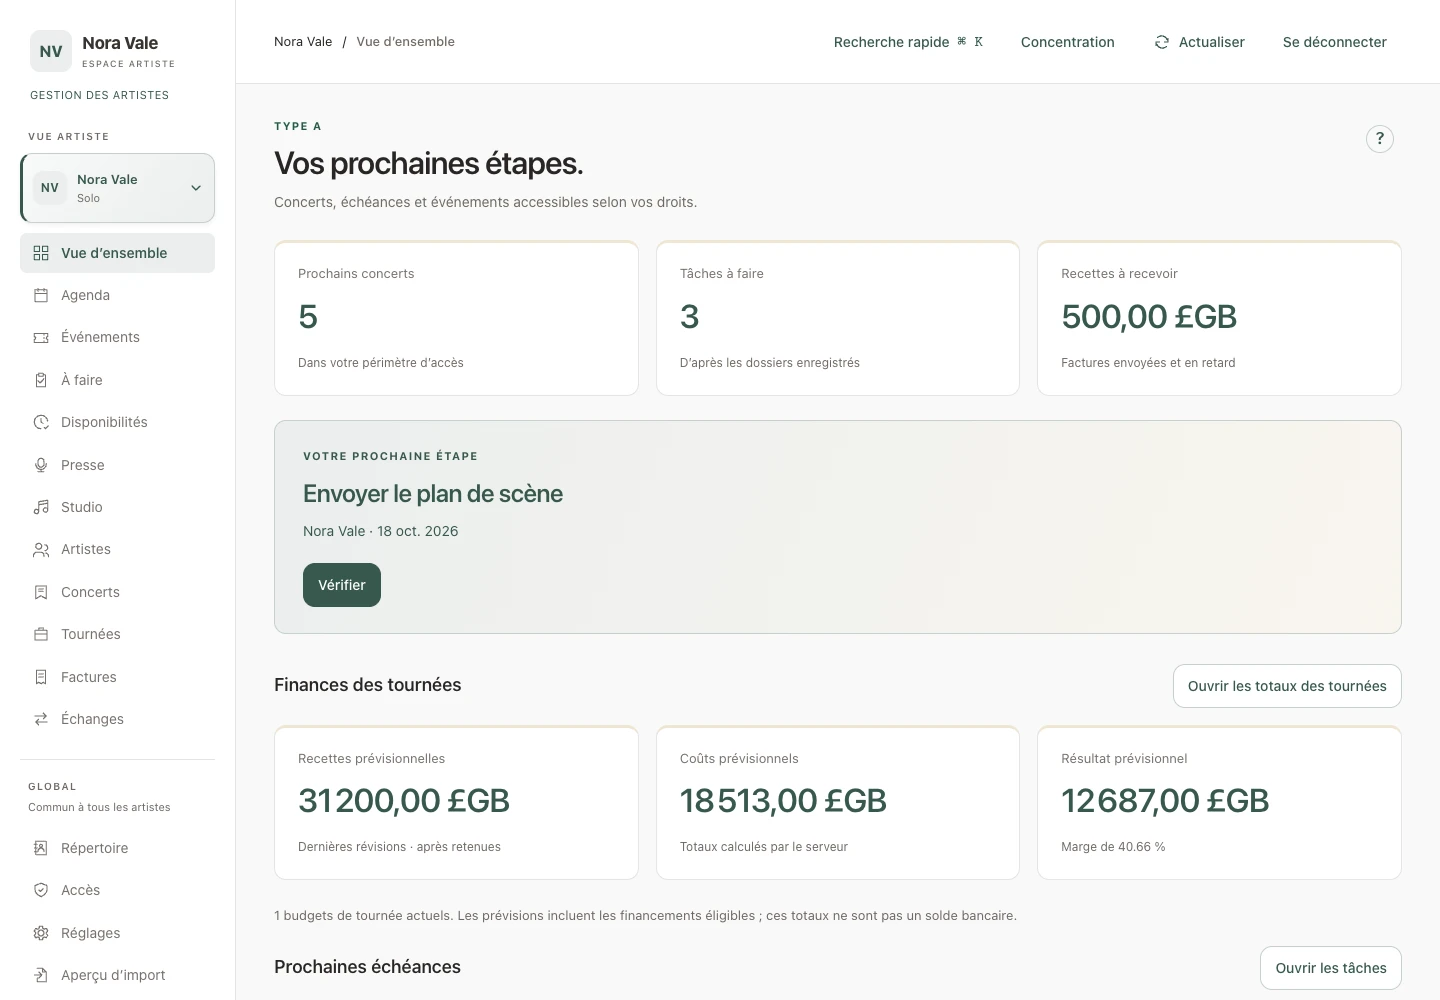The height and width of the screenshot is (1000, 1440).
Task: Click the 'Nora Vale · 18 oct. 2026' date line
Action: coord(381,531)
